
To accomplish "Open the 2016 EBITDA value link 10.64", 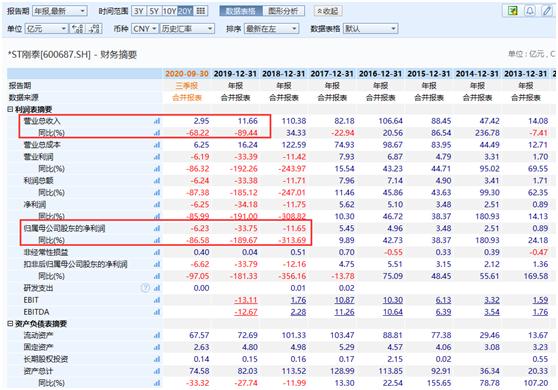I will (393, 312).
